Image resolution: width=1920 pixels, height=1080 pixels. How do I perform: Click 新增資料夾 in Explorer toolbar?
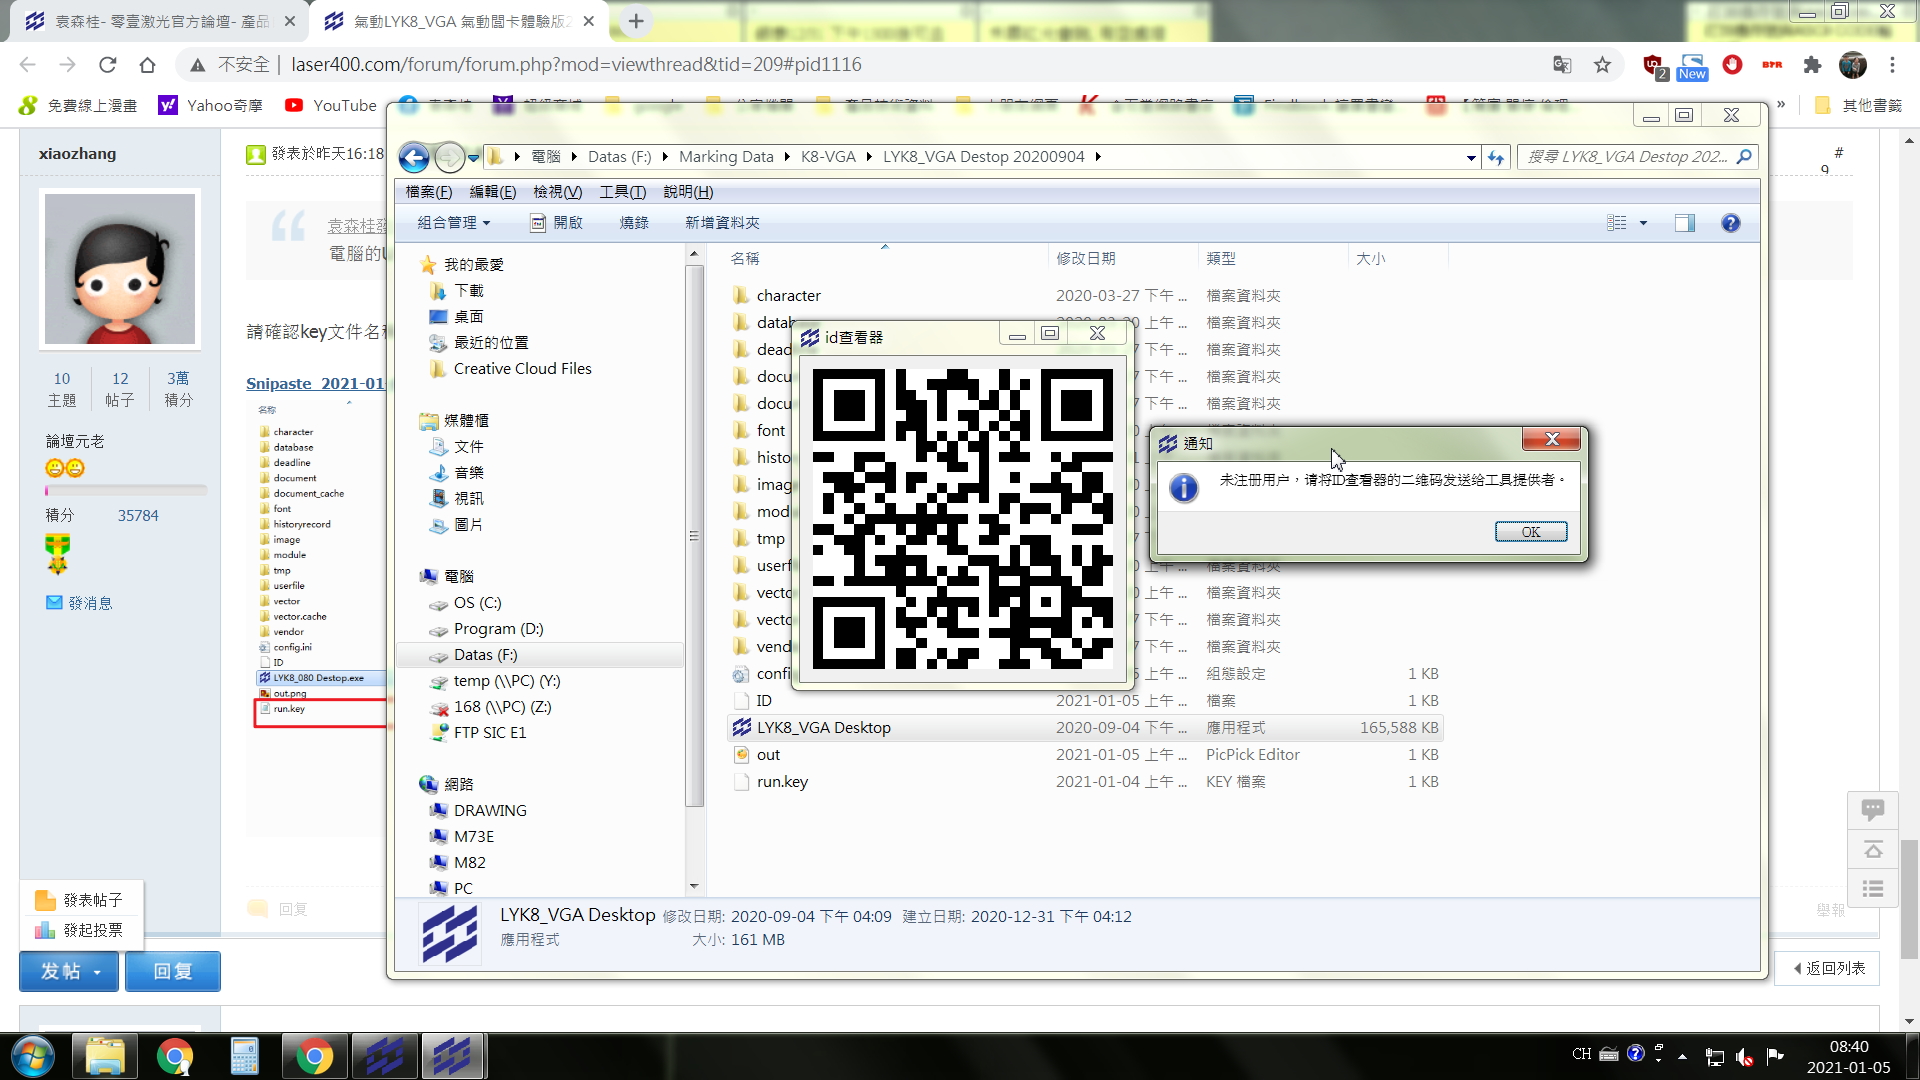(x=722, y=223)
